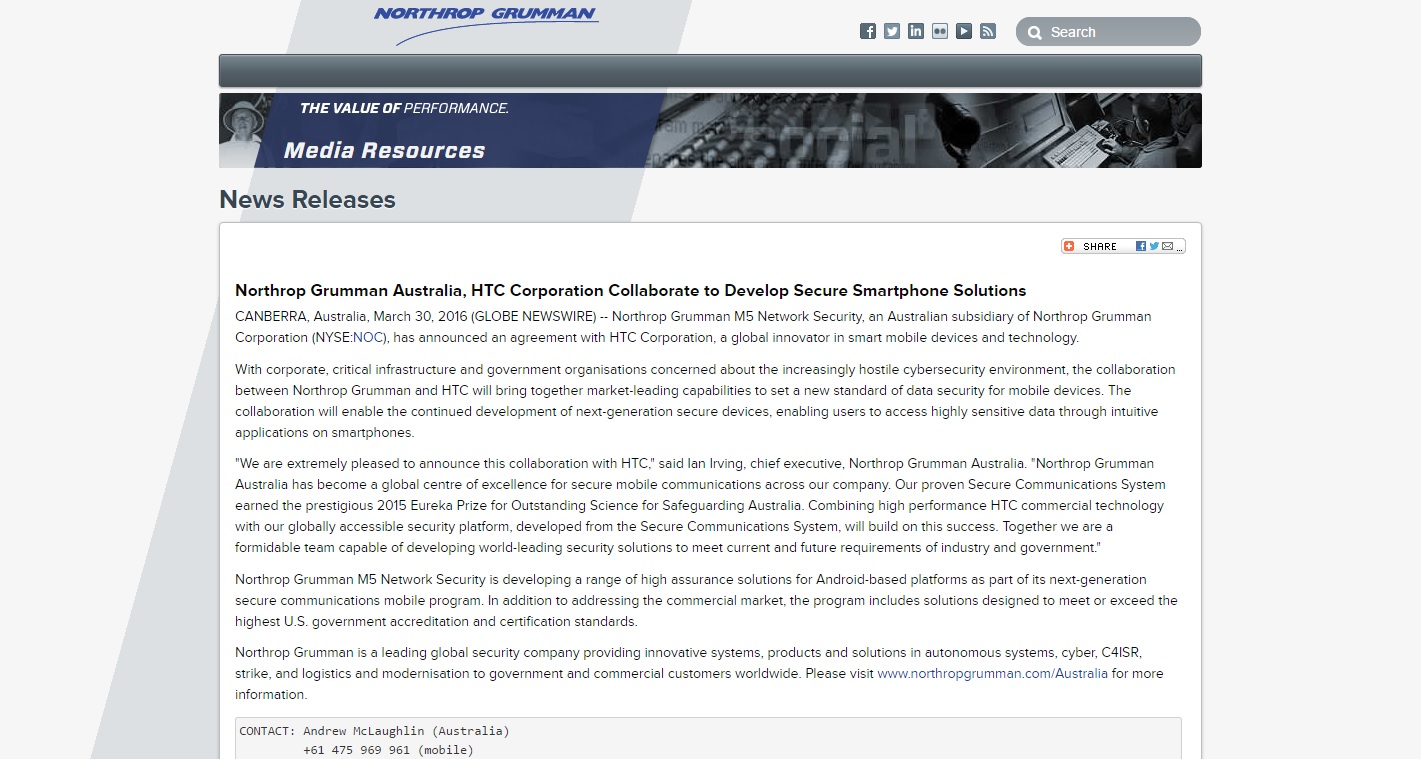Follow the NOC stock ticker link

click(369, 337)
